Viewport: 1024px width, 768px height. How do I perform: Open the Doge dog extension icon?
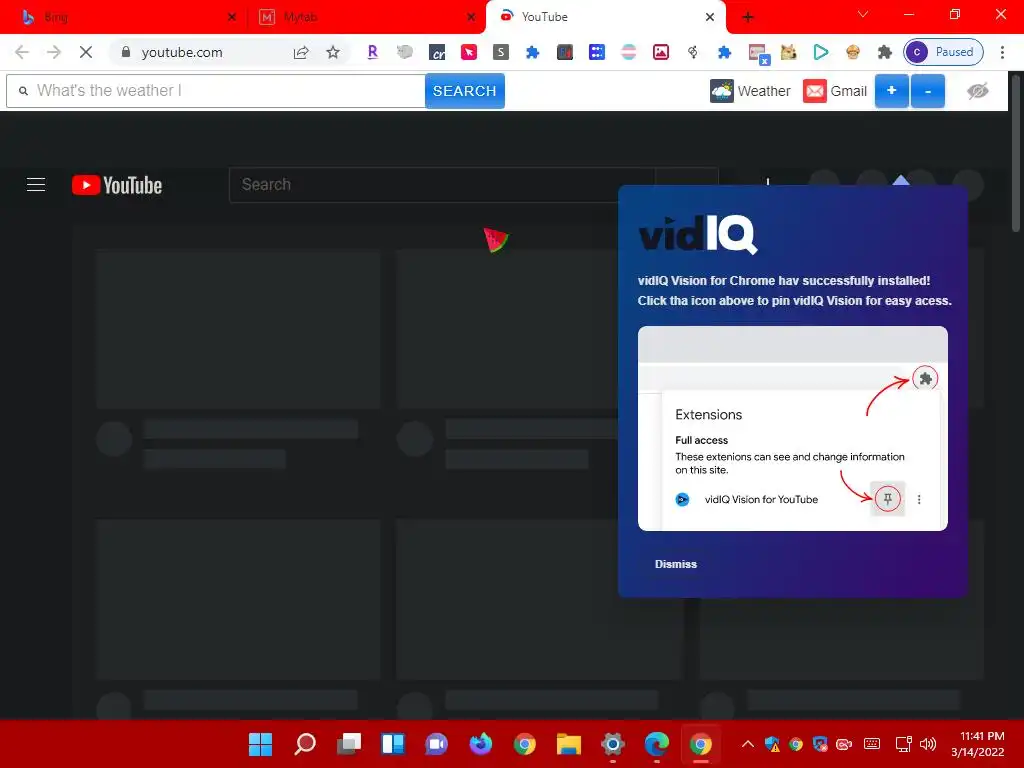point(789,52)
